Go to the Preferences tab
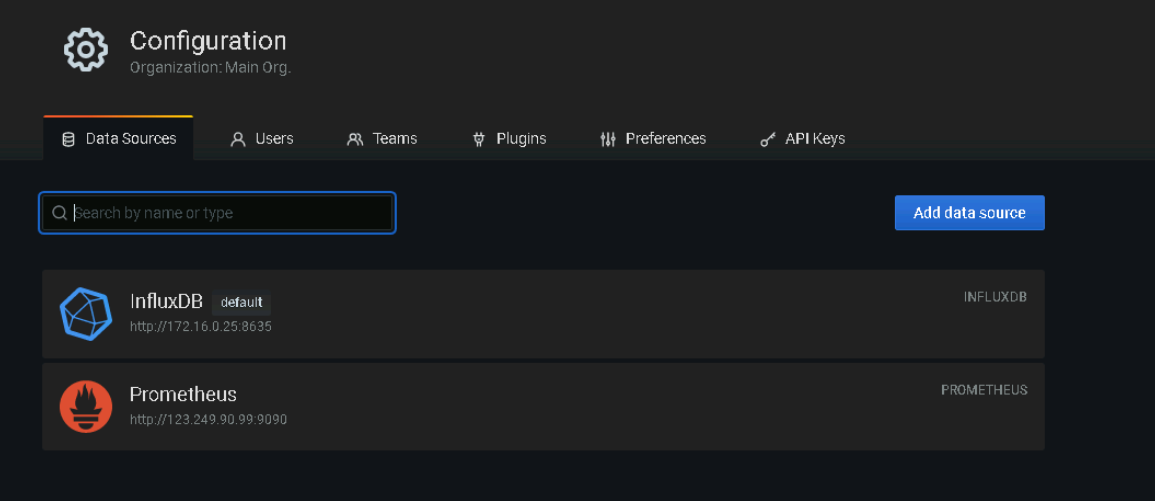The width and height of the screenshot is (1155, 501). point(653,139)
